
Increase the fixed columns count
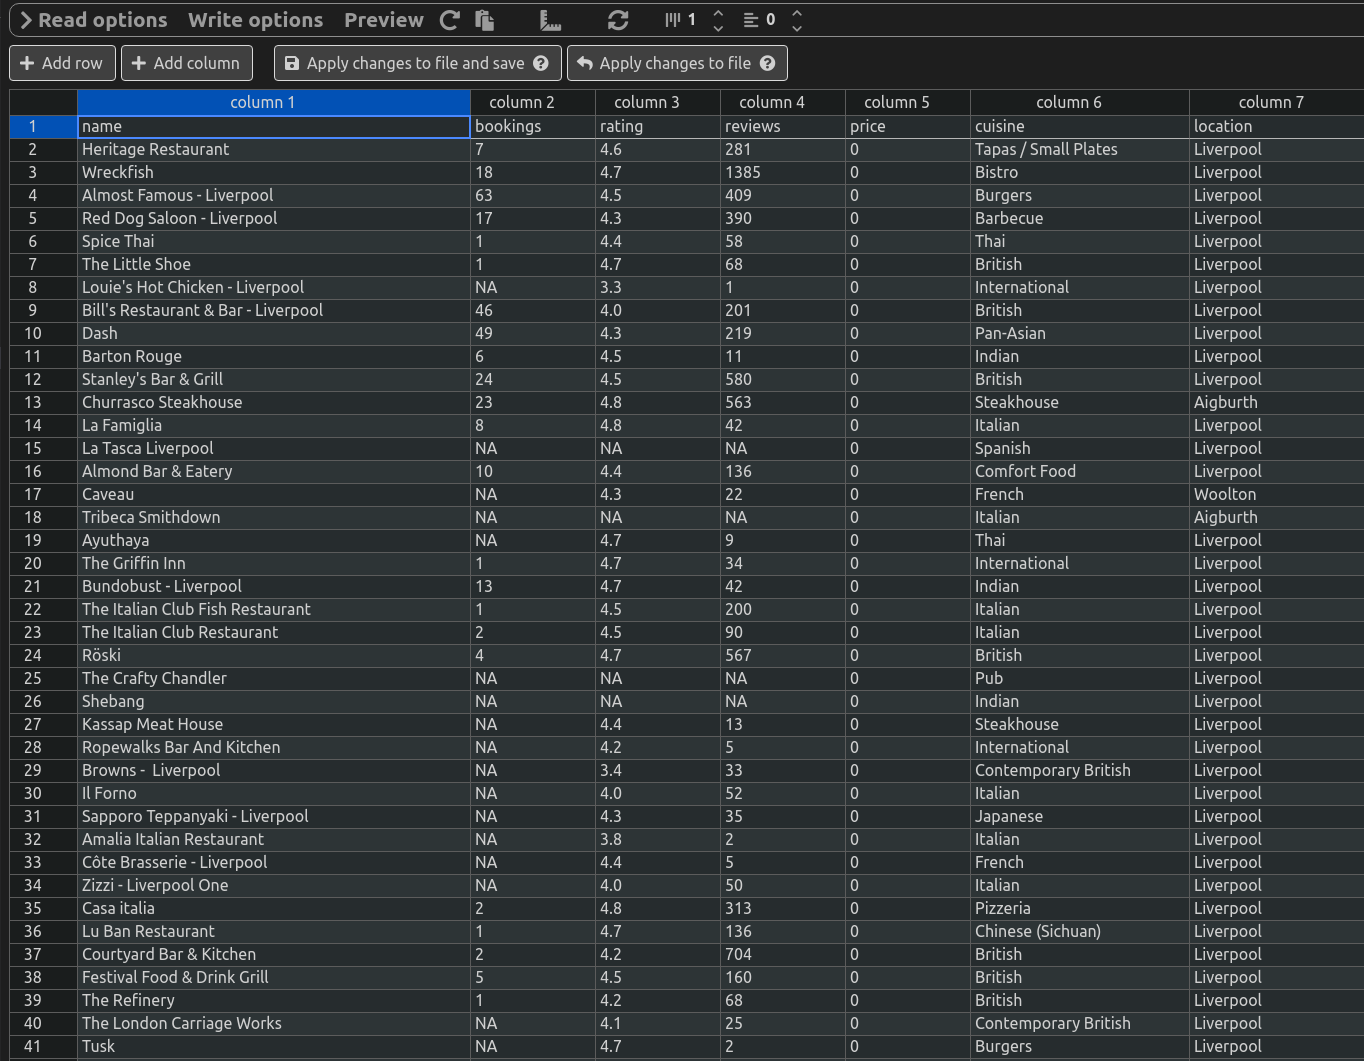coord(718,13)
